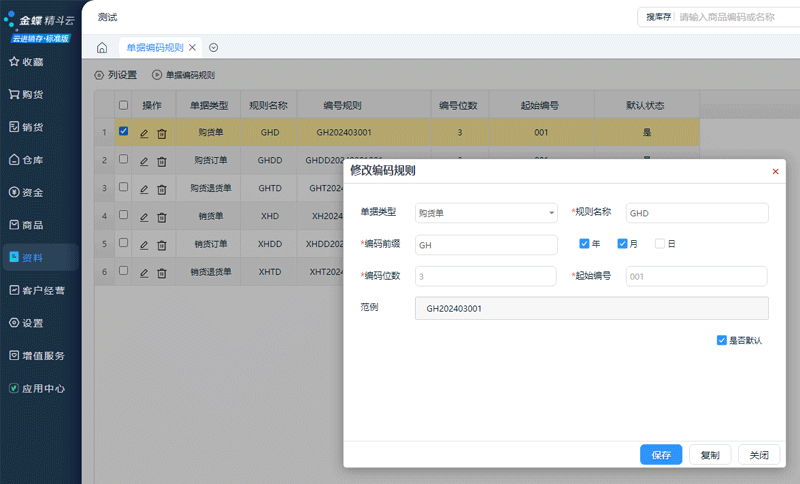Uncheck the 月 month checkbox

622,244
